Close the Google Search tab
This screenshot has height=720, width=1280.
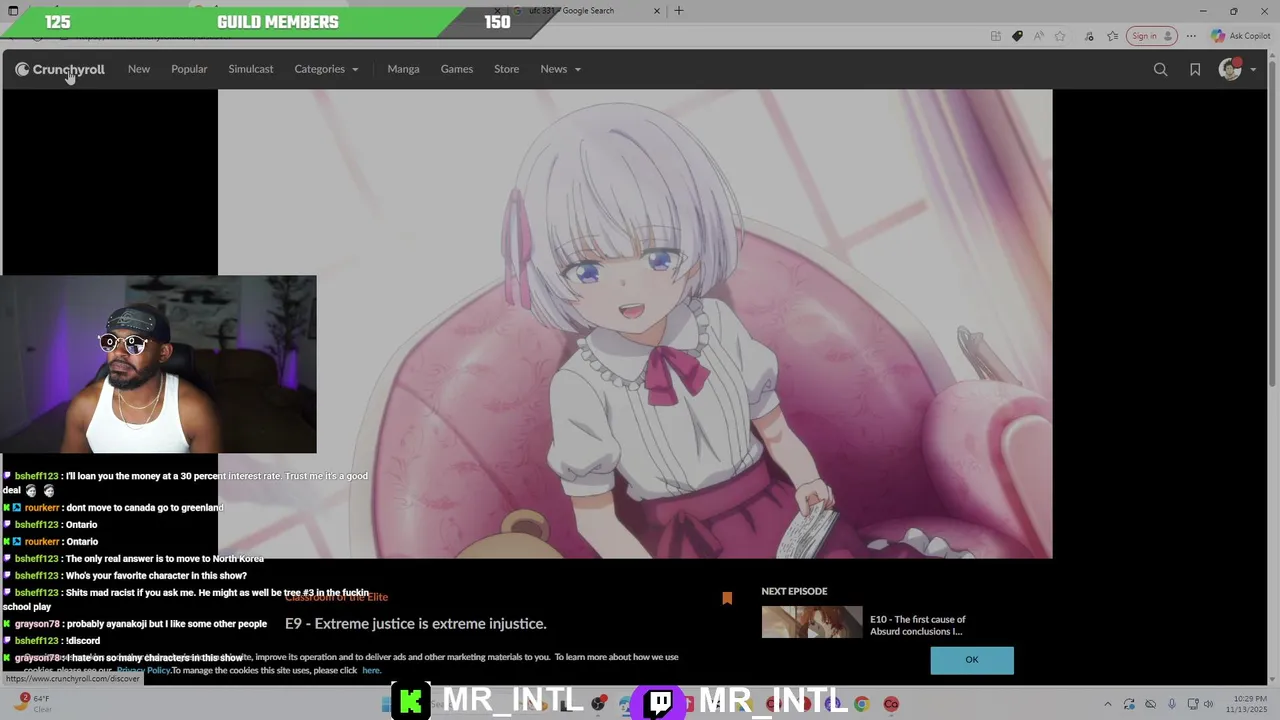click(x=657, y=11)
